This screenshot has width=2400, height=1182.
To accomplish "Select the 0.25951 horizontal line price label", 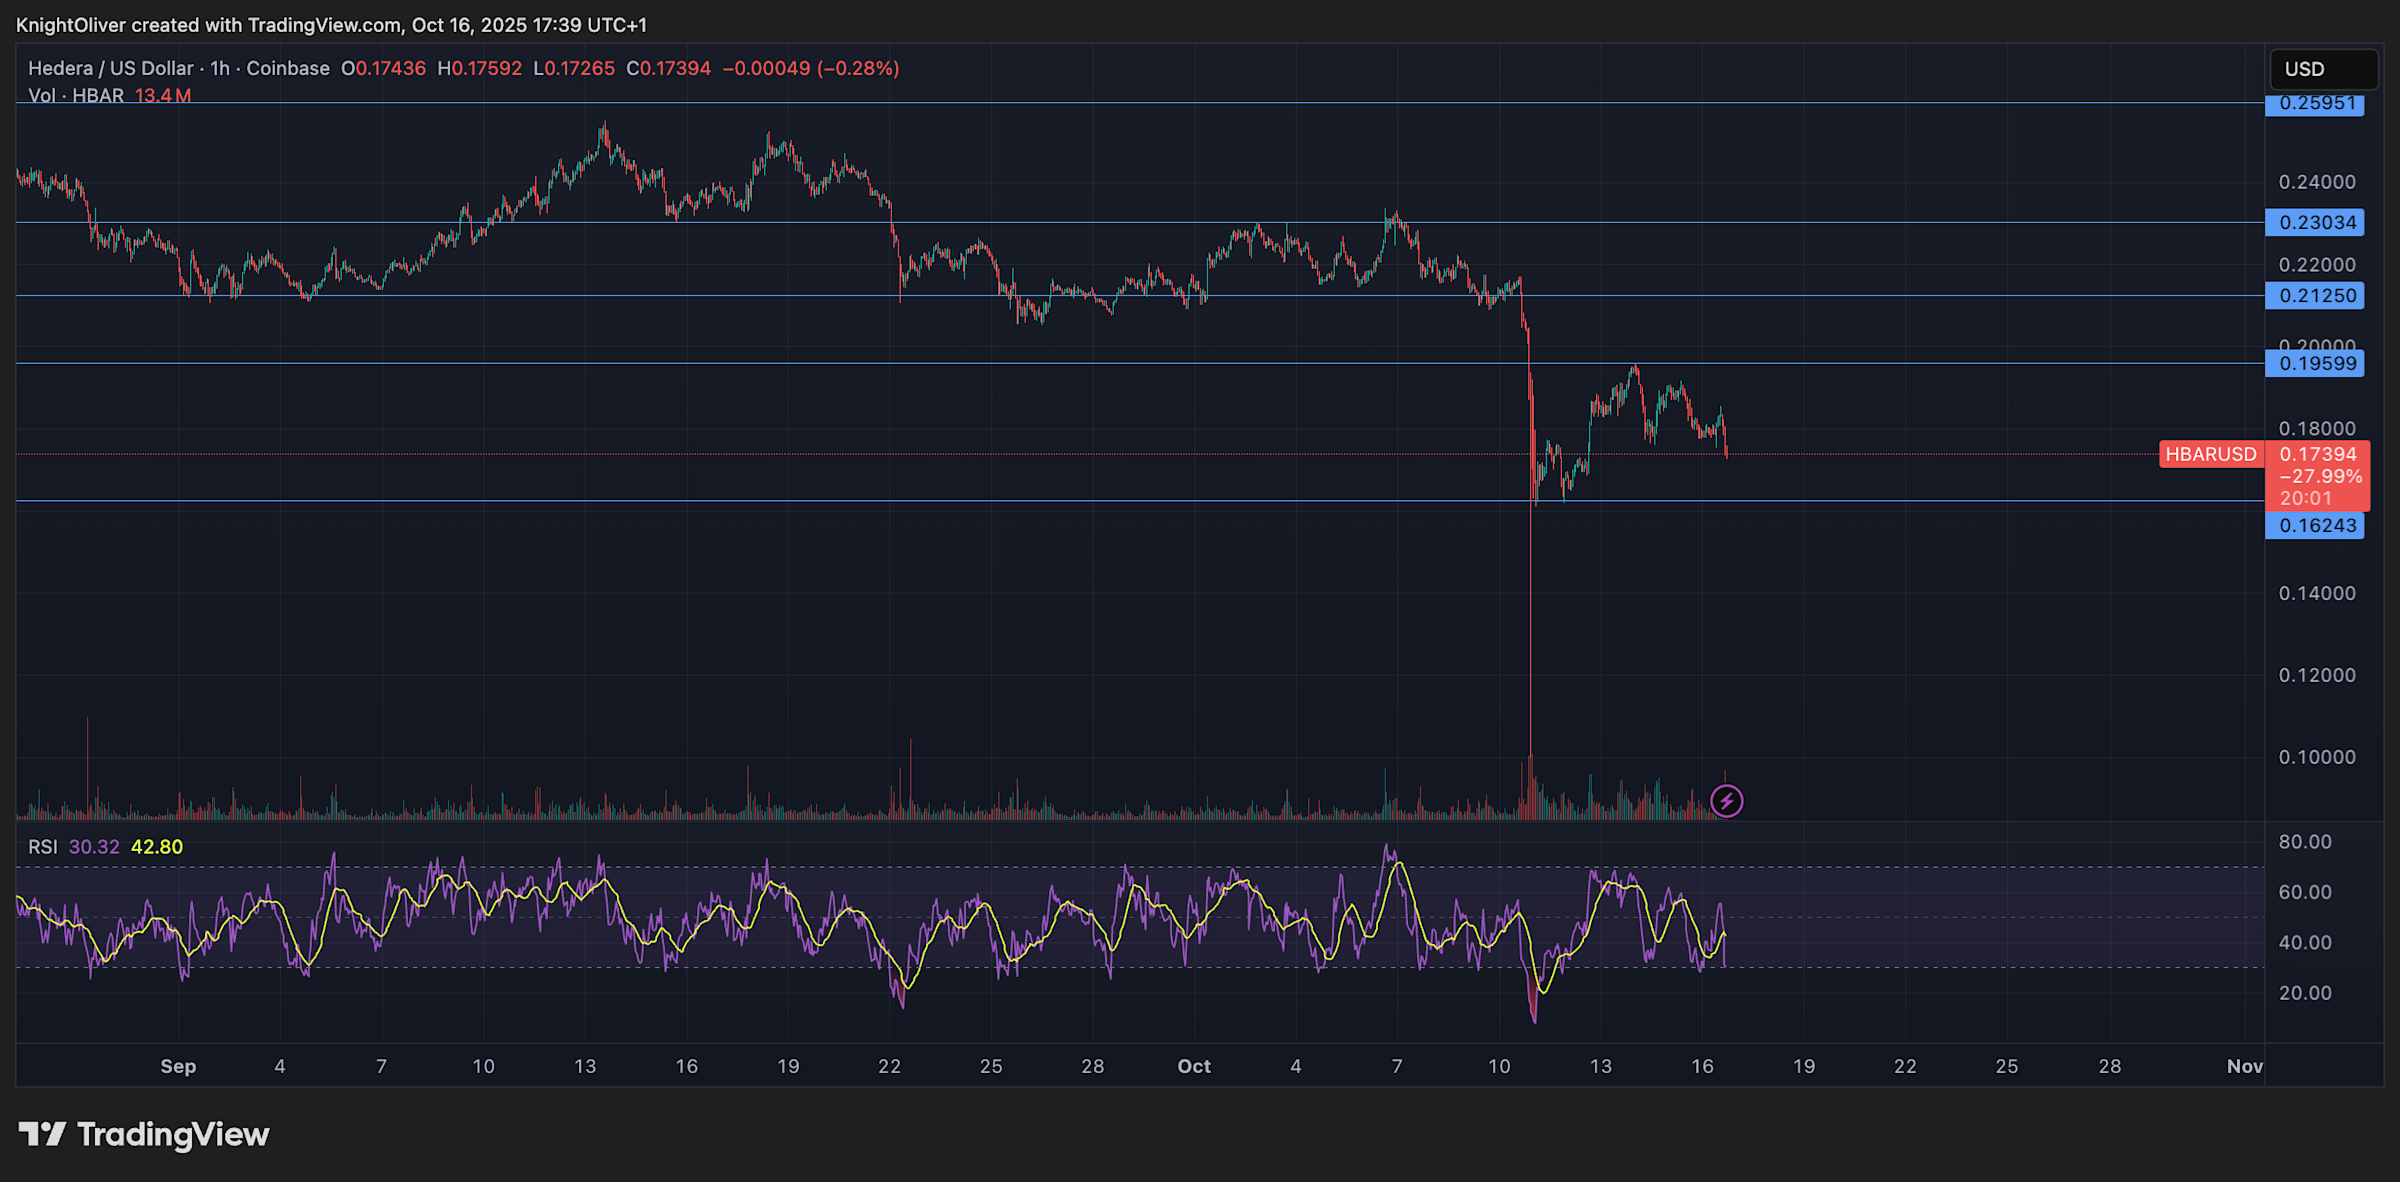I will point(2314,104).
